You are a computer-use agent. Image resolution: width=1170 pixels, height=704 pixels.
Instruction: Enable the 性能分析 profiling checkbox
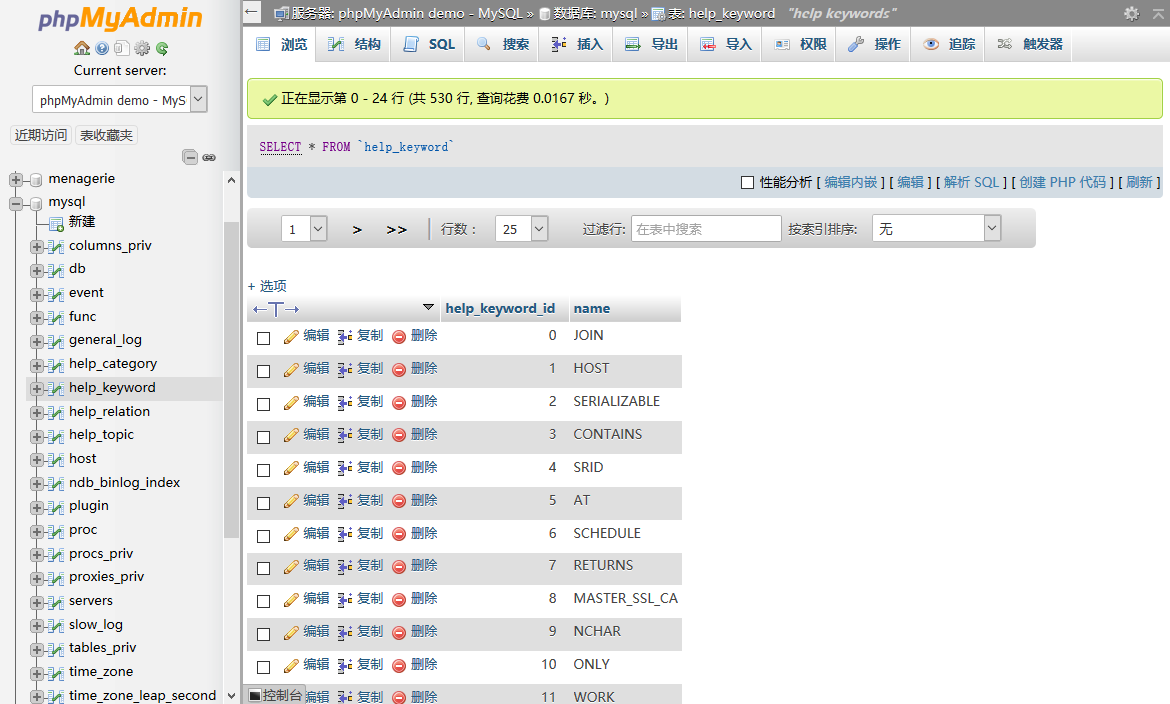747,182
